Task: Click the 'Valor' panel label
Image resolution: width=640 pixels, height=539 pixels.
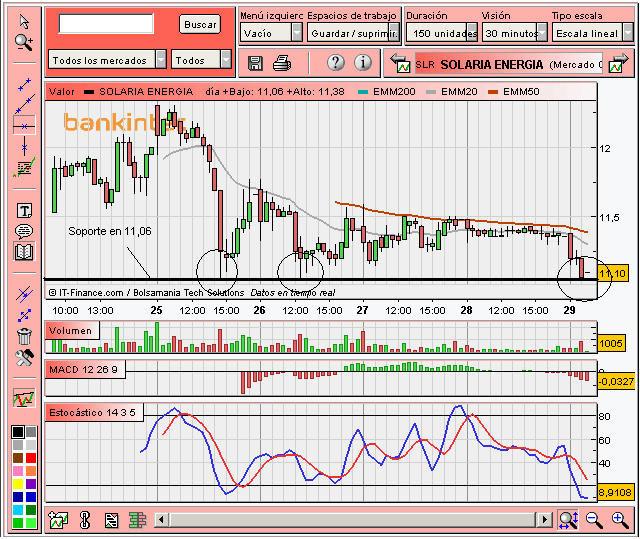Action: [x=62, y=91]
